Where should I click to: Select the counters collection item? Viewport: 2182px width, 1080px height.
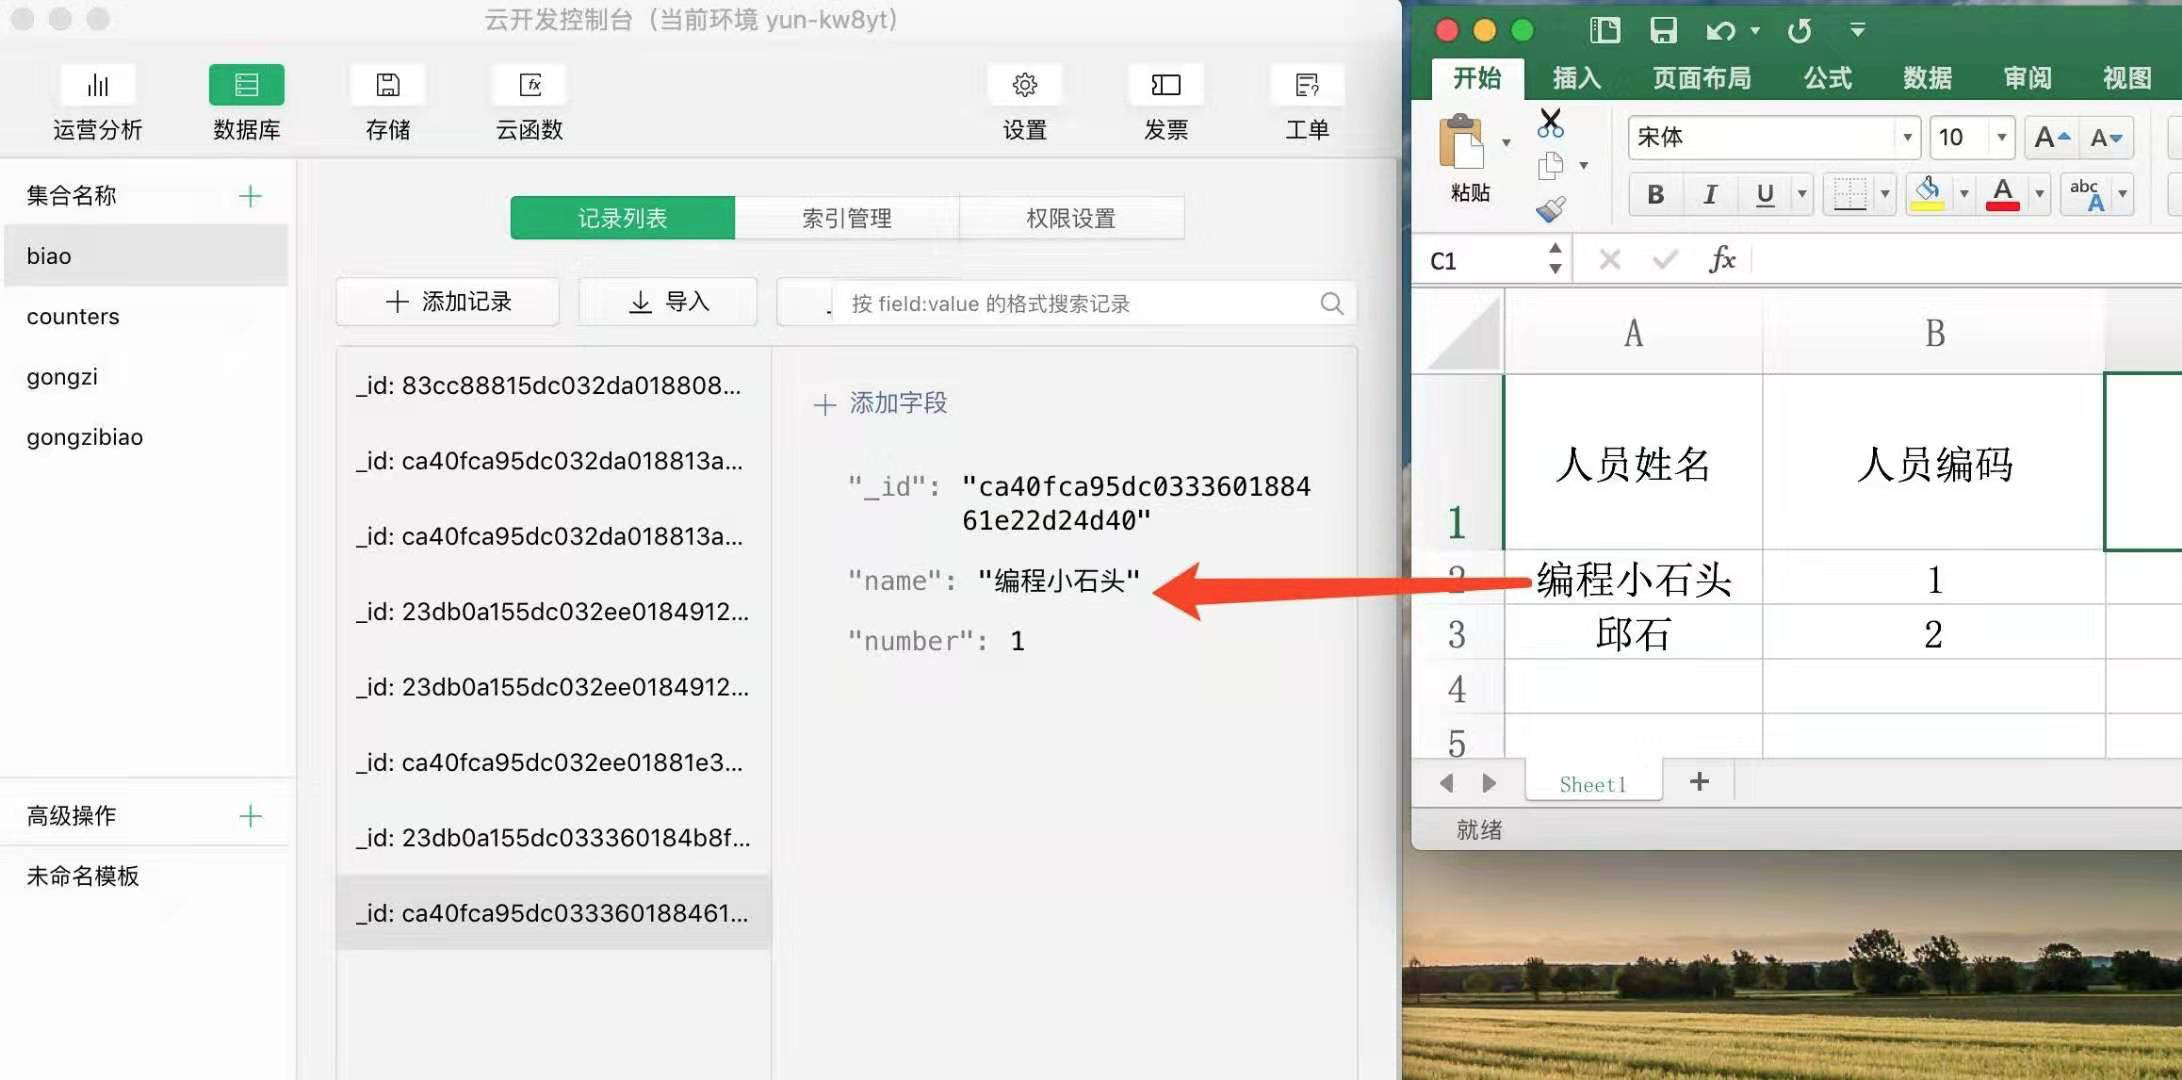72,316
